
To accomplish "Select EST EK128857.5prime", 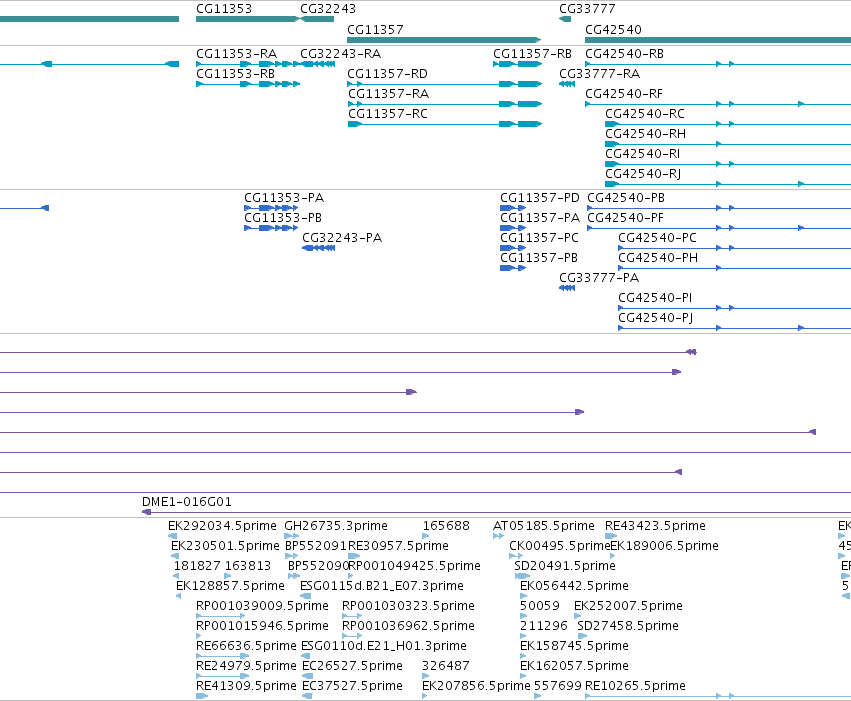I will pos(230,587).
